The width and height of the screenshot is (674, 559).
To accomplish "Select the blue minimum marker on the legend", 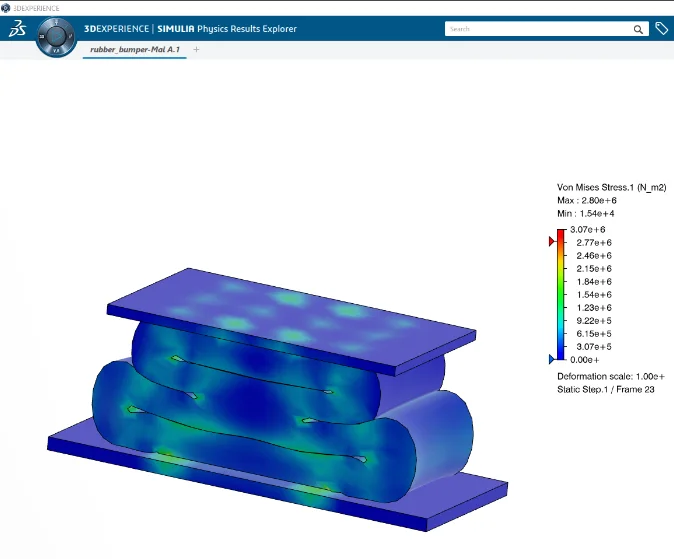I will (551, 359).
